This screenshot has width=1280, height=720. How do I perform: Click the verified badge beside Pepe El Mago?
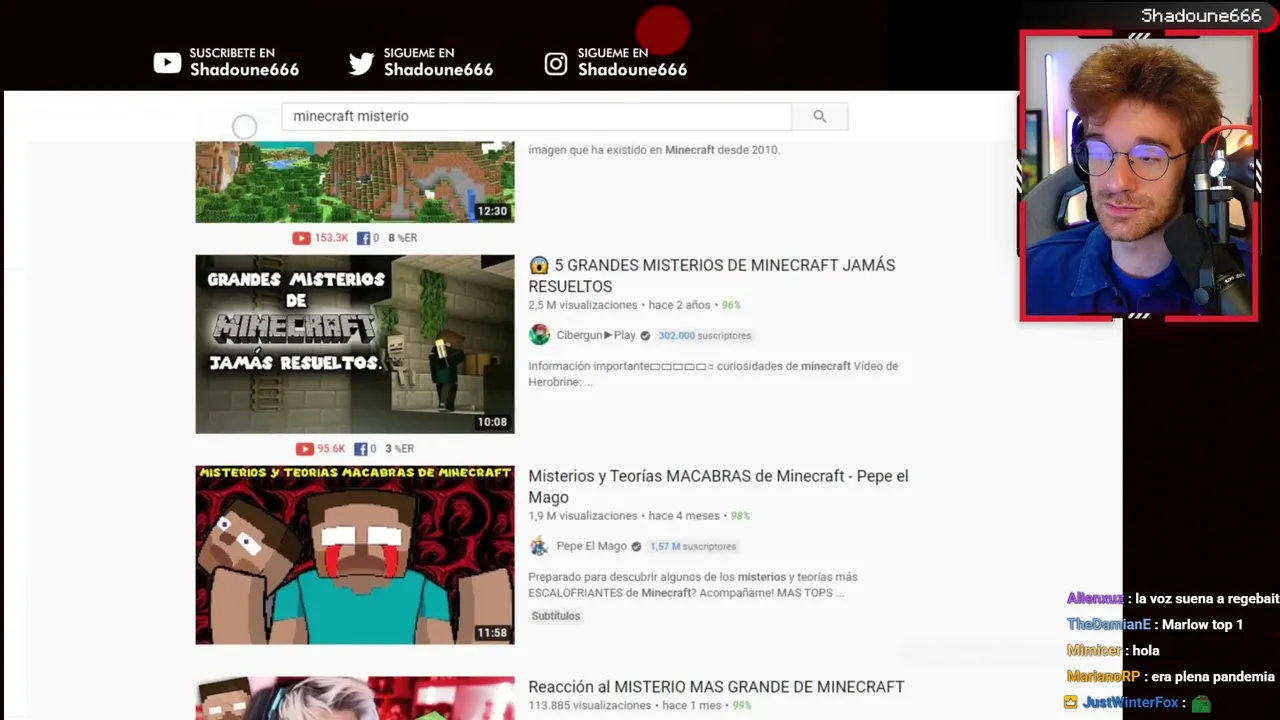click(x=636, y=547)
